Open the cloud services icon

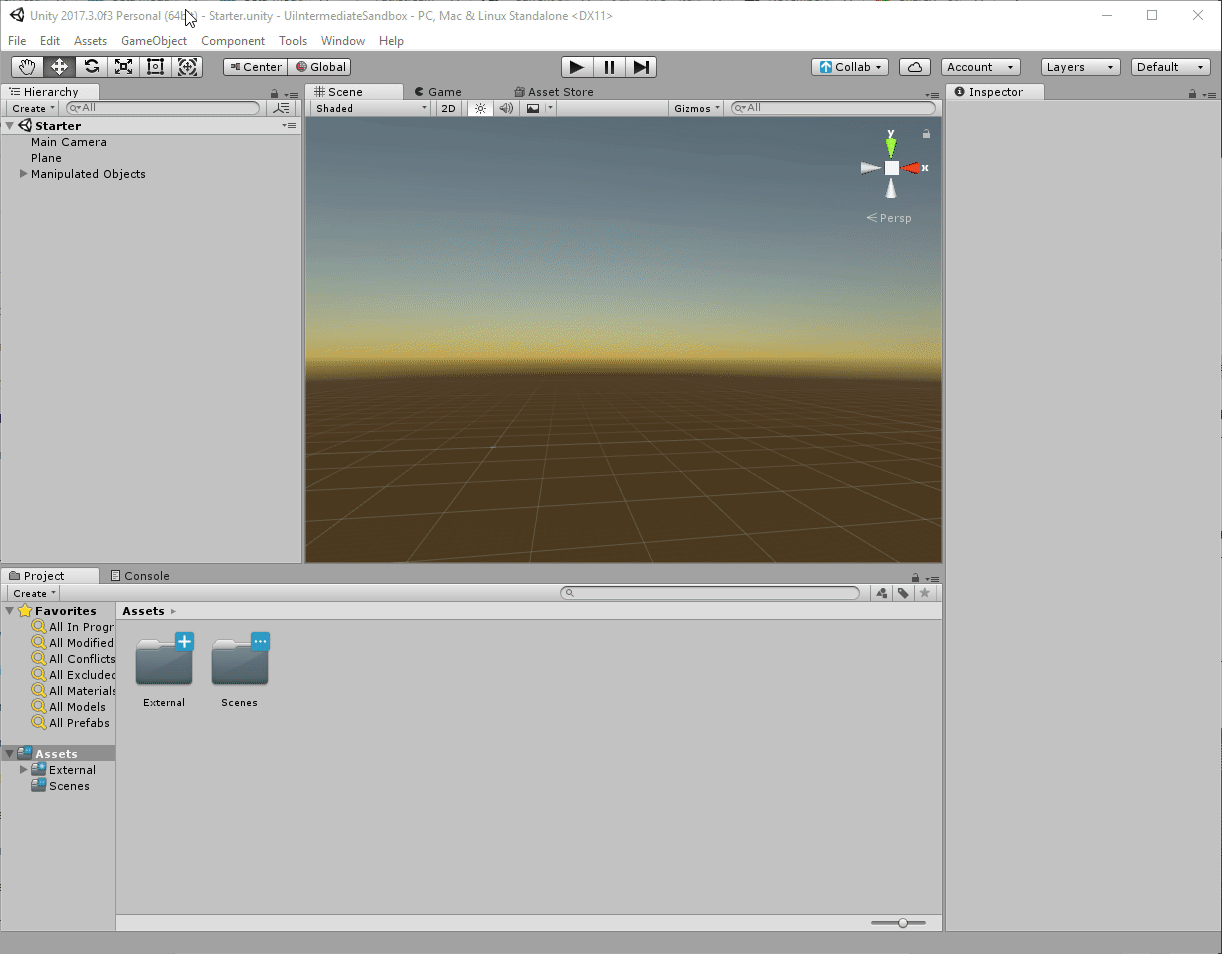(915, 67)
